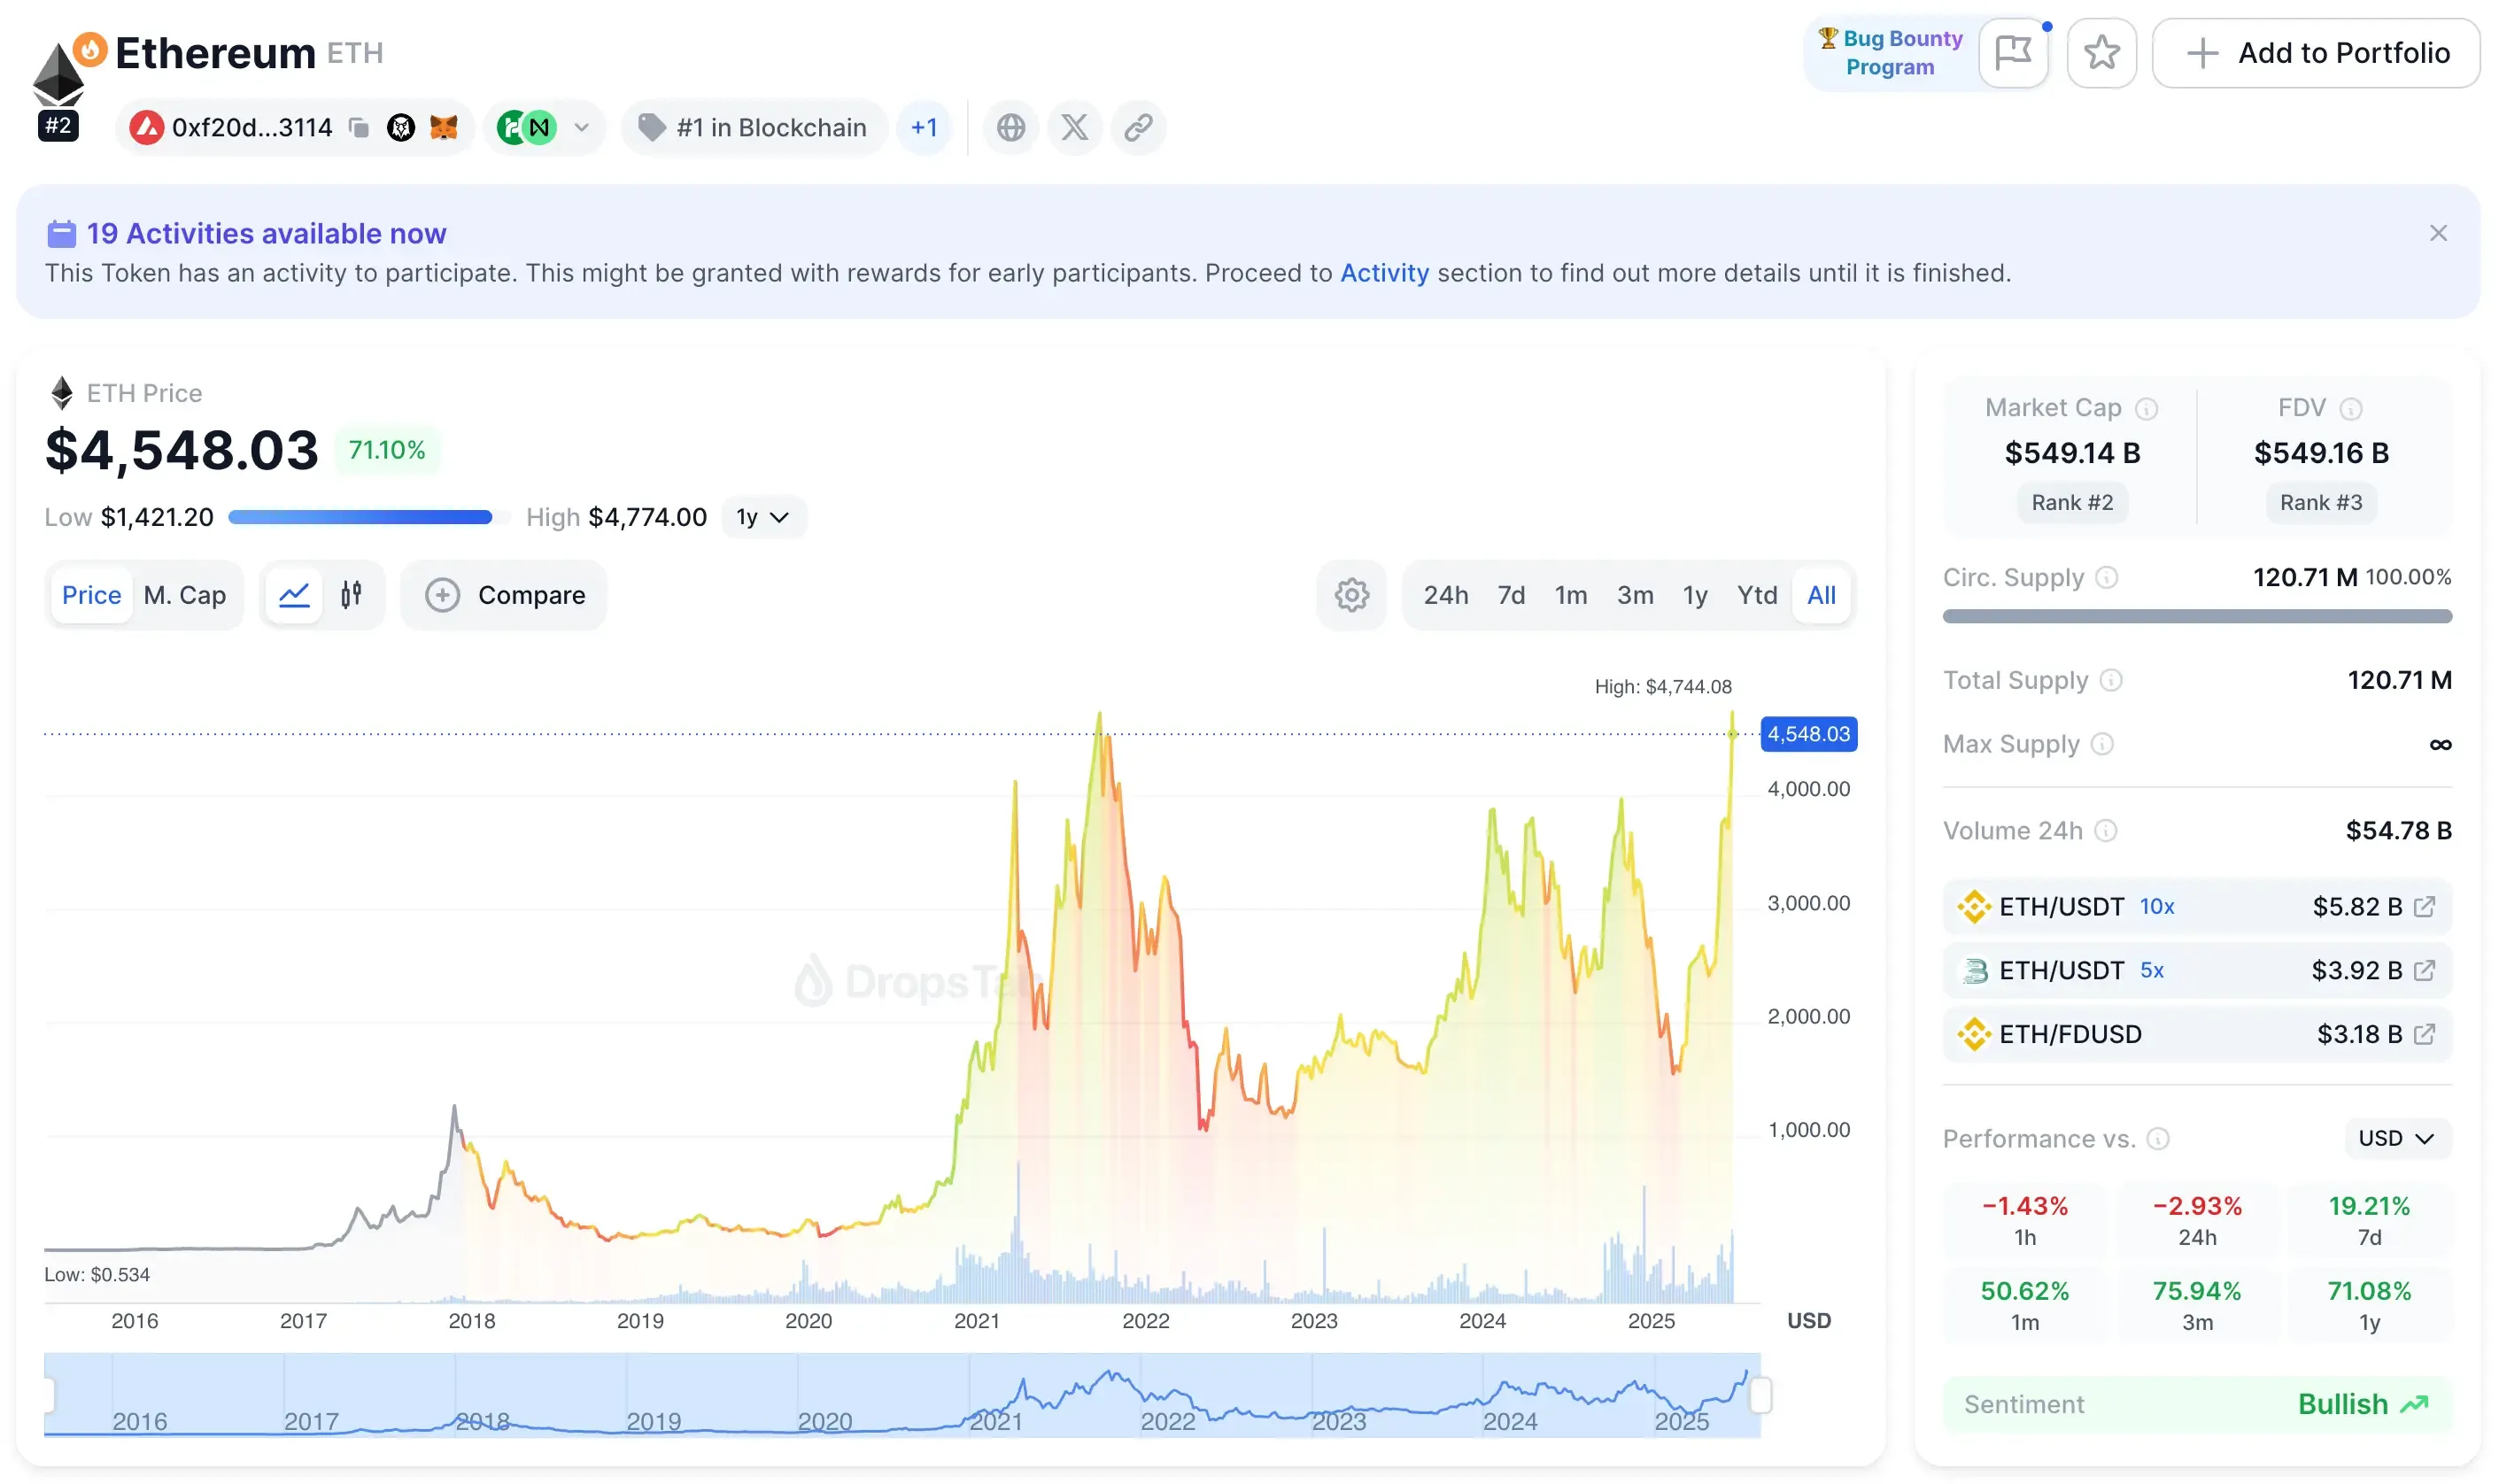Open the Activity section link

[1384, 272]
